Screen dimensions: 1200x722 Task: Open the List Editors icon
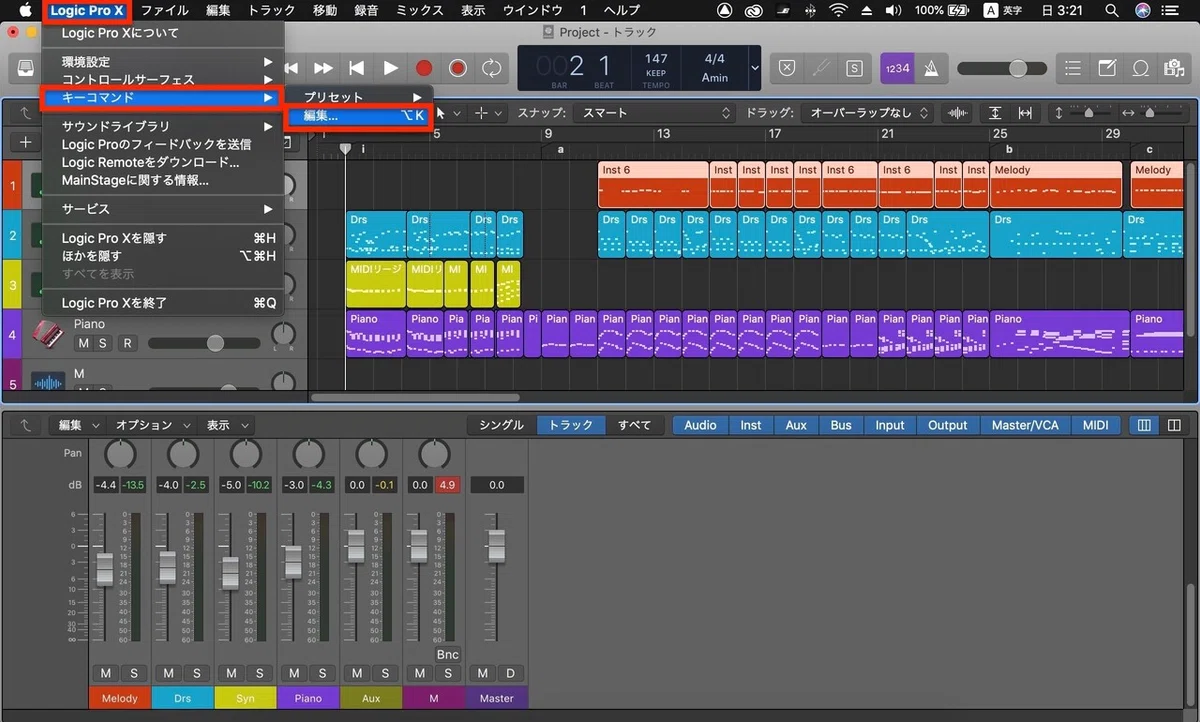click(1073, 68)
